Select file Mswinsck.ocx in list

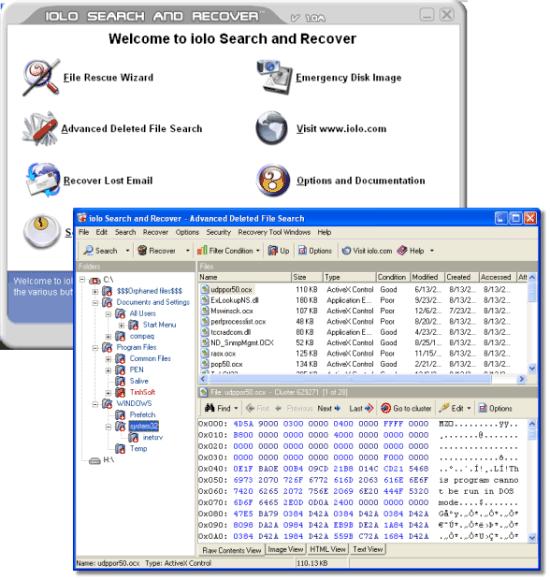[x=232, y=311]
